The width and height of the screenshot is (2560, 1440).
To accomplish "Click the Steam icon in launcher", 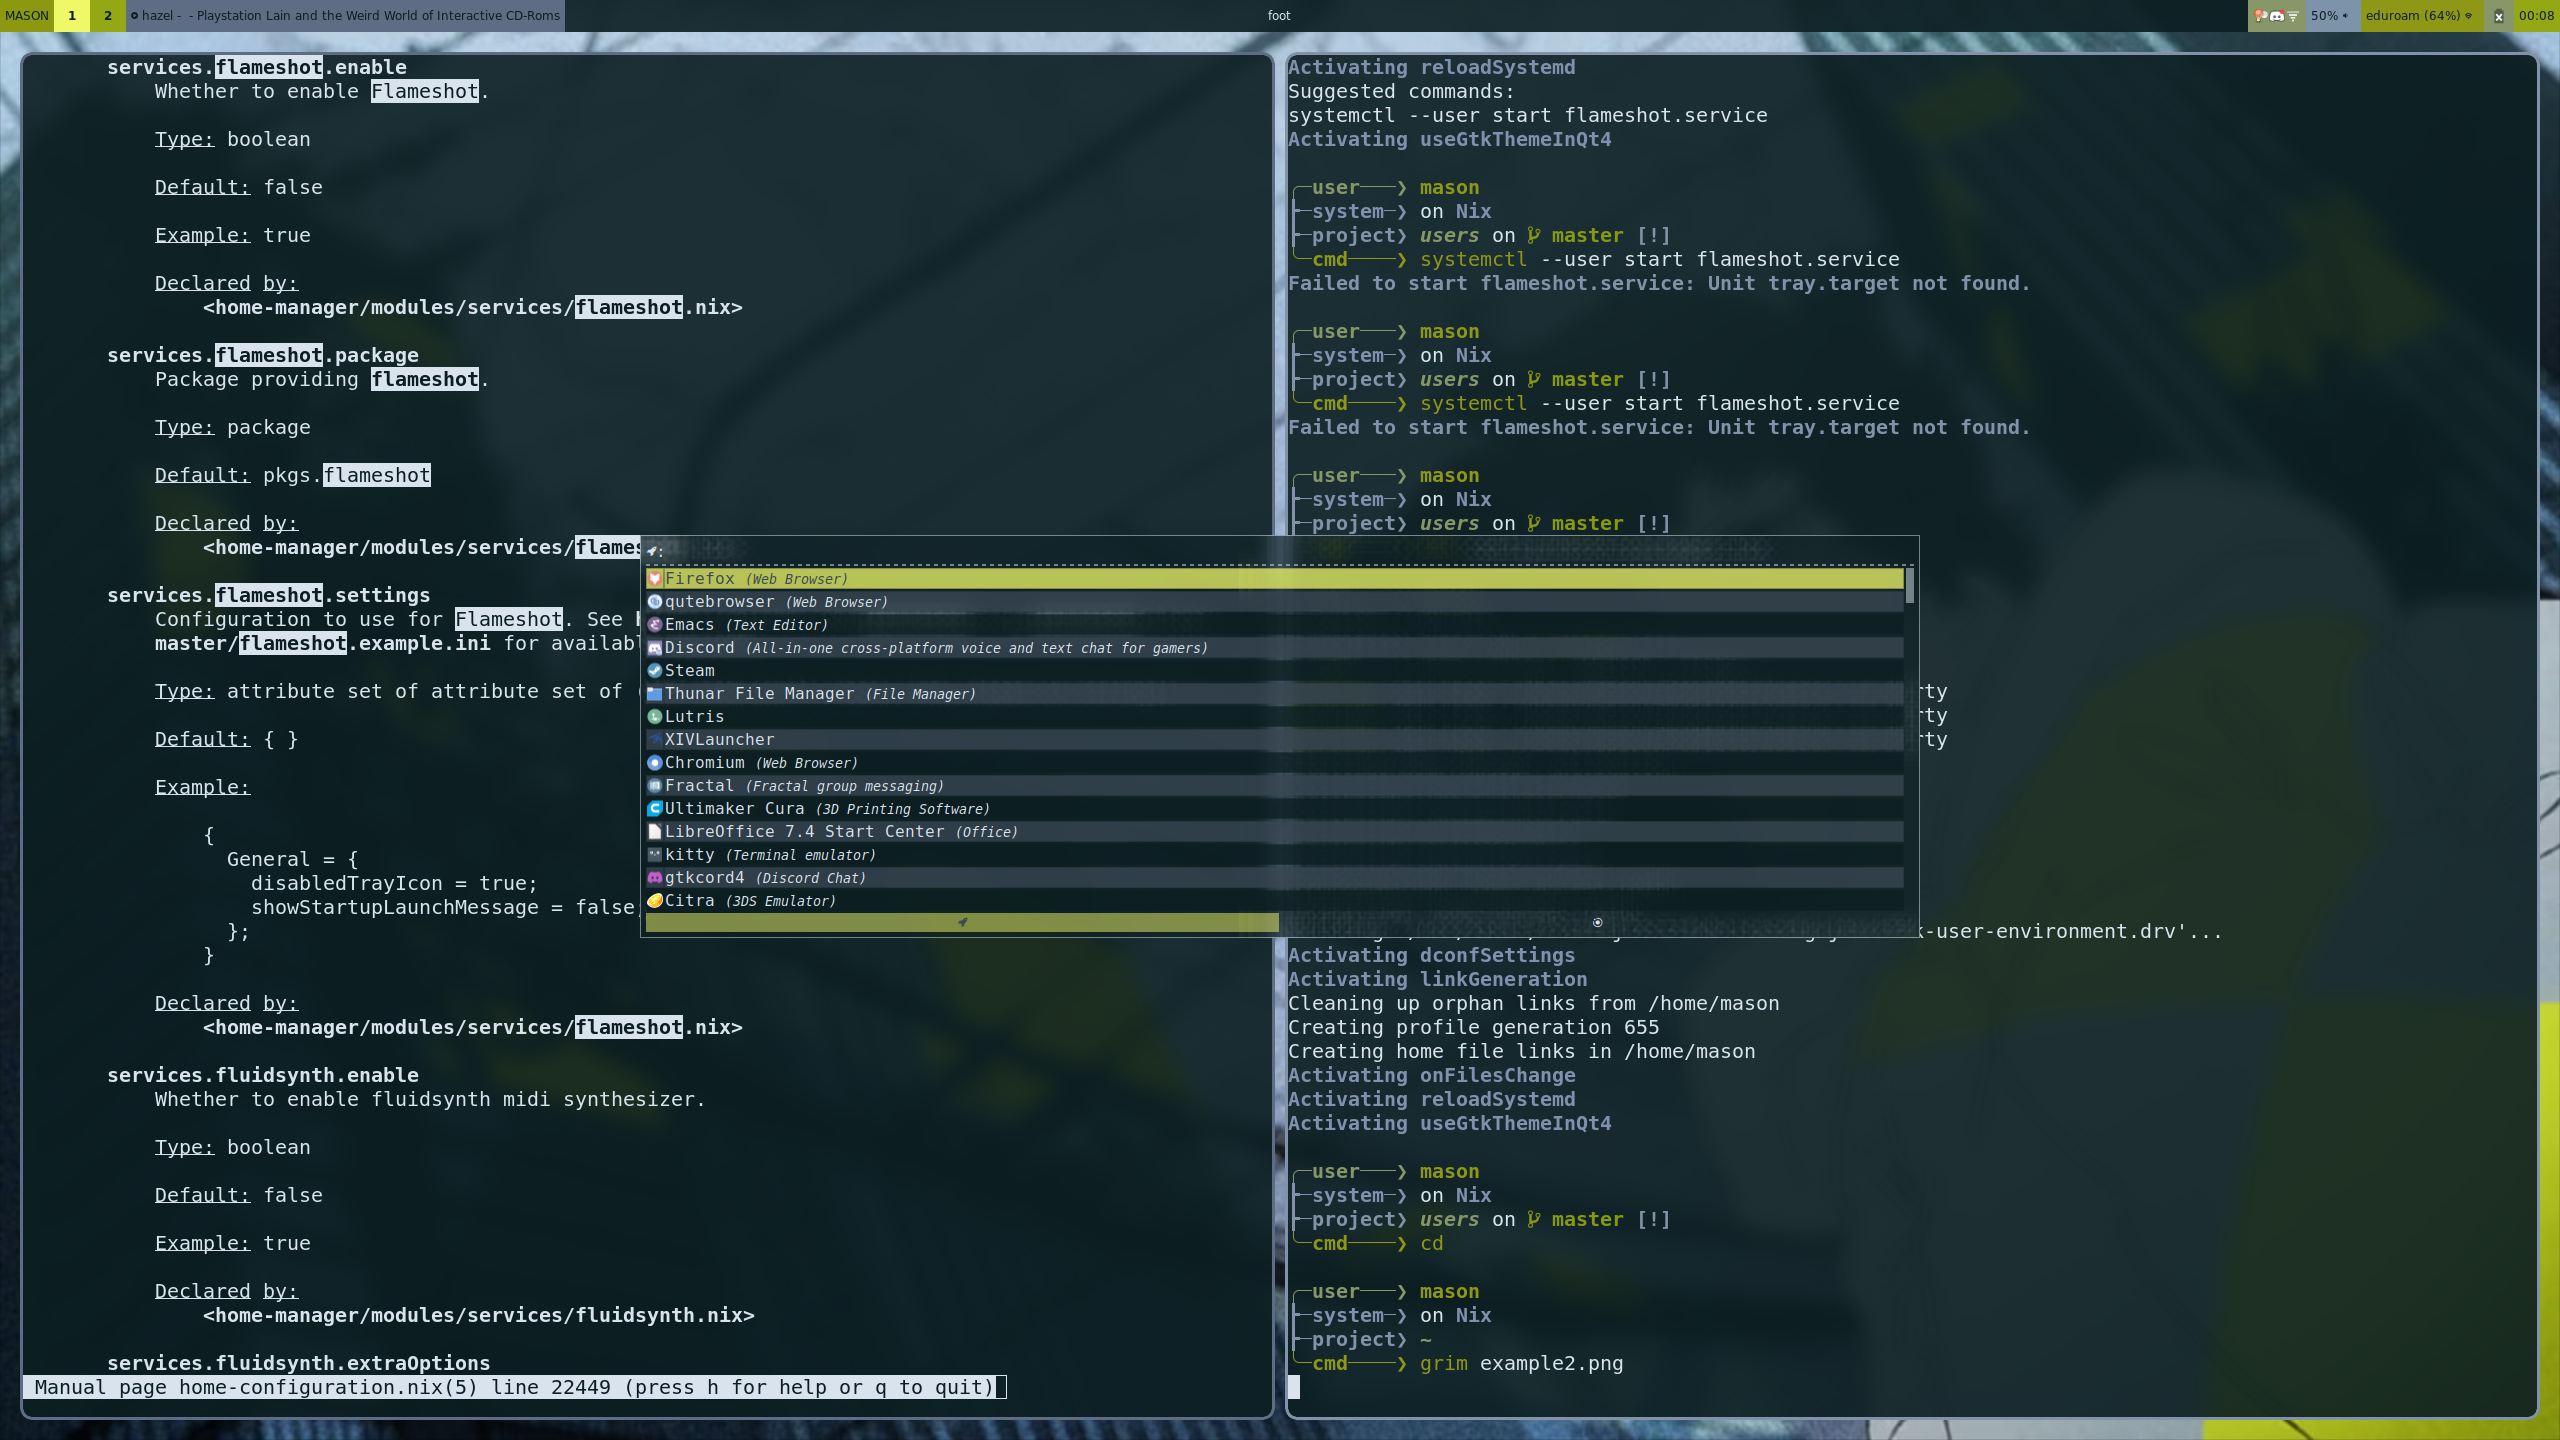I will 655,671.
